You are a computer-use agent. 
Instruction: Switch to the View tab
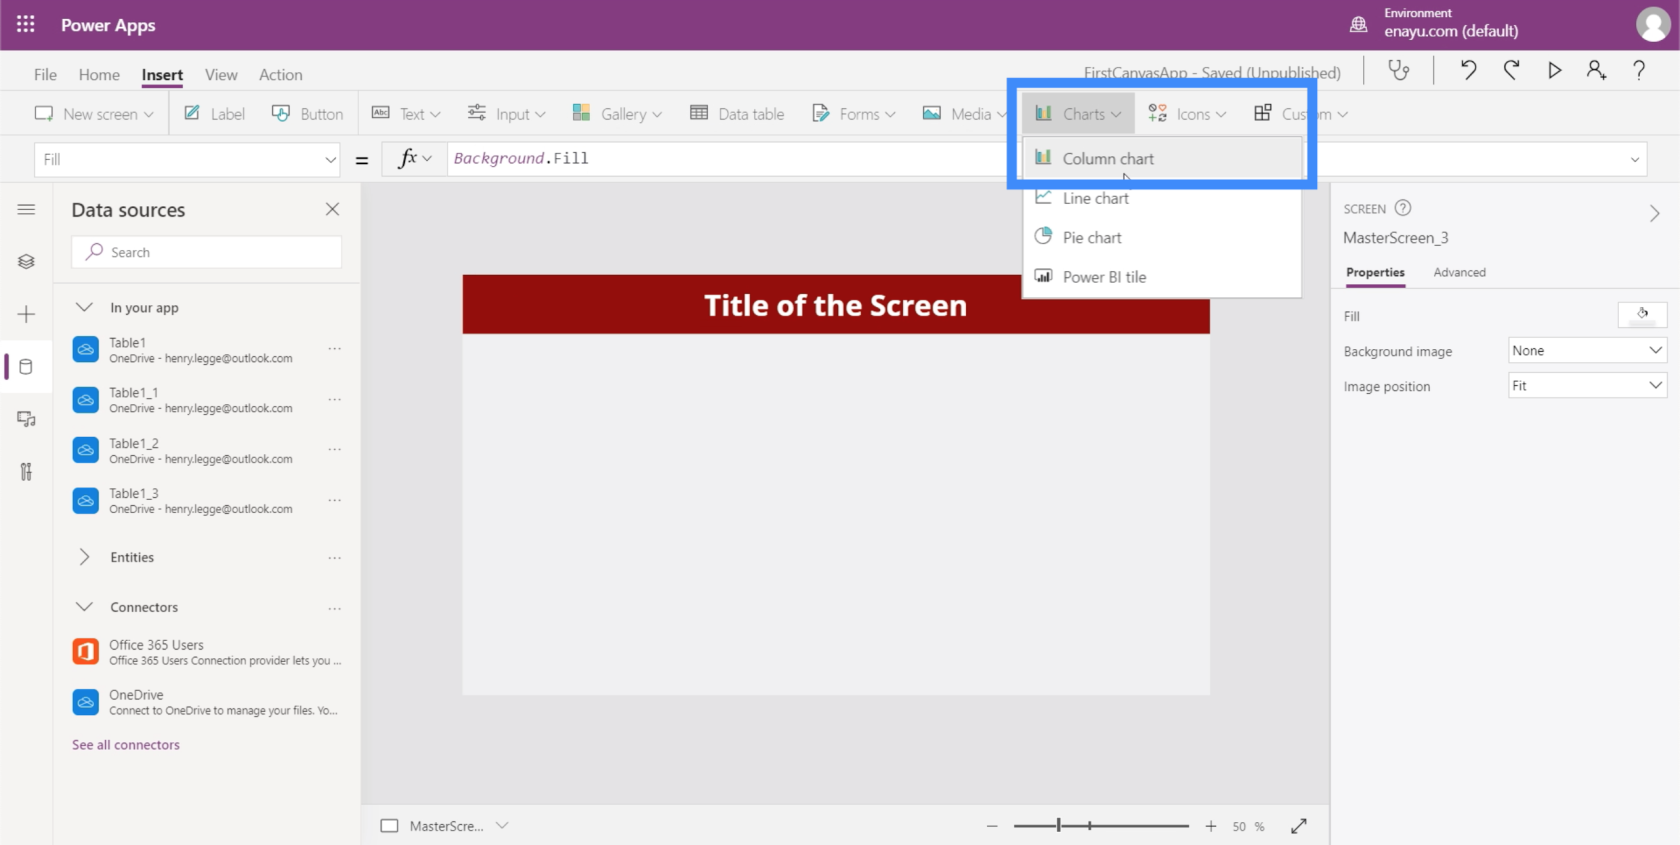point(221,75)
